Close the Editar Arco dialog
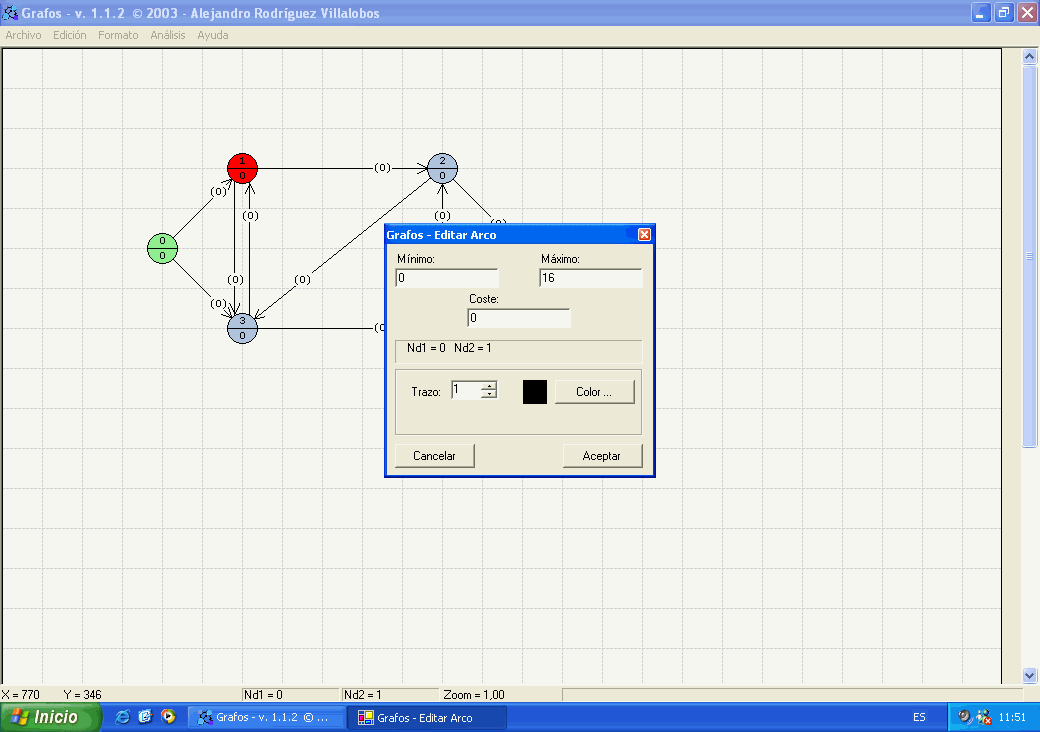Viewport: 1040px width, 732px height. (x=644, y=235)
